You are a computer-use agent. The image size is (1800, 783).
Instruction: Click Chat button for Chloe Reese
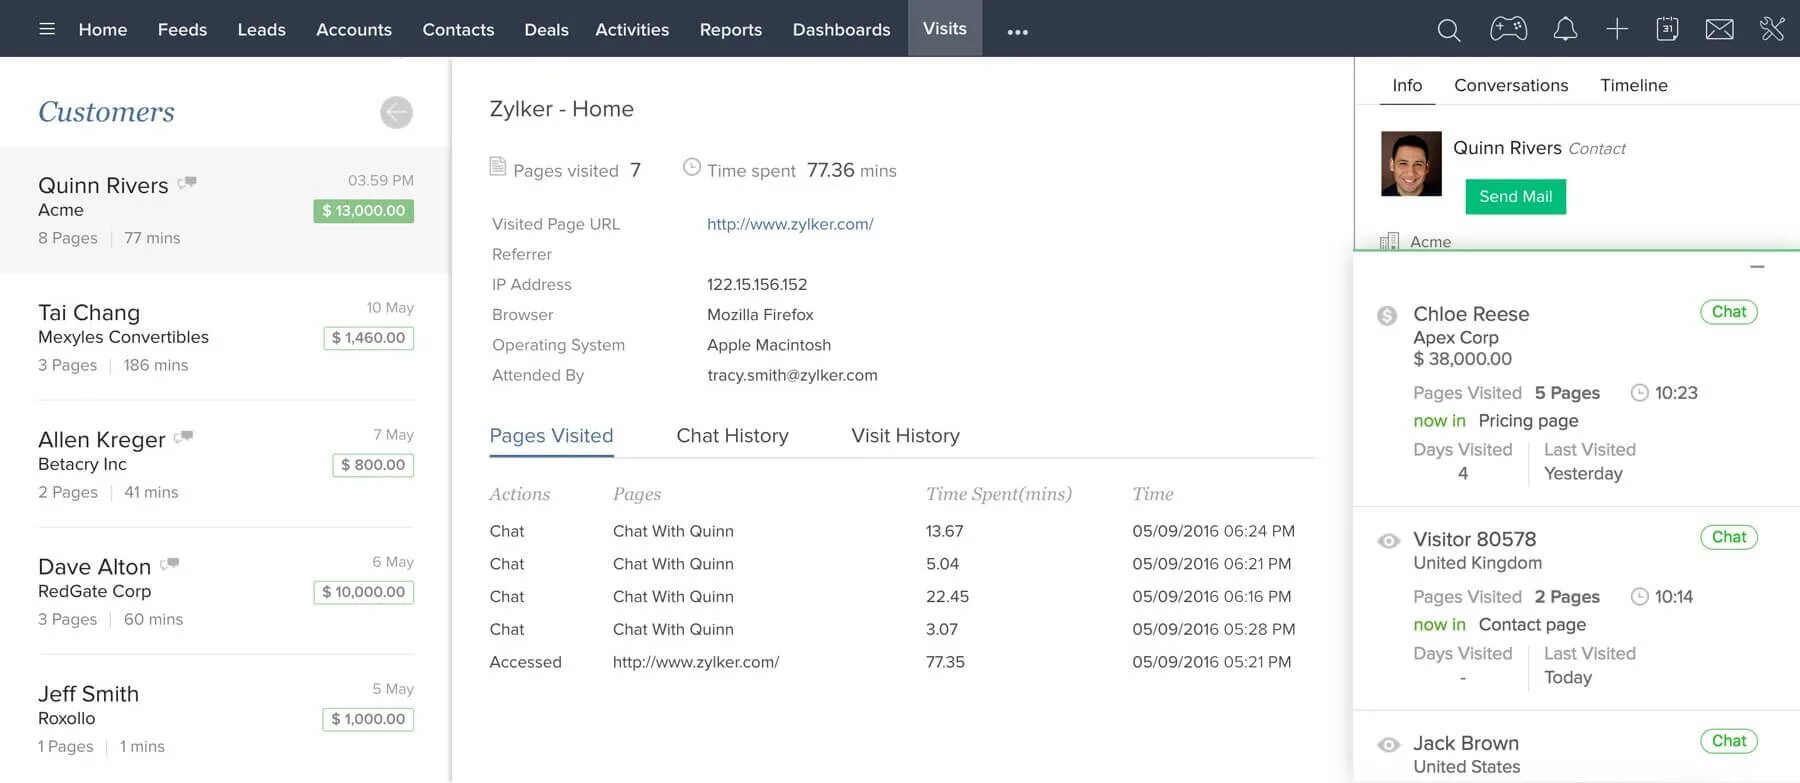pos(1728,312)
